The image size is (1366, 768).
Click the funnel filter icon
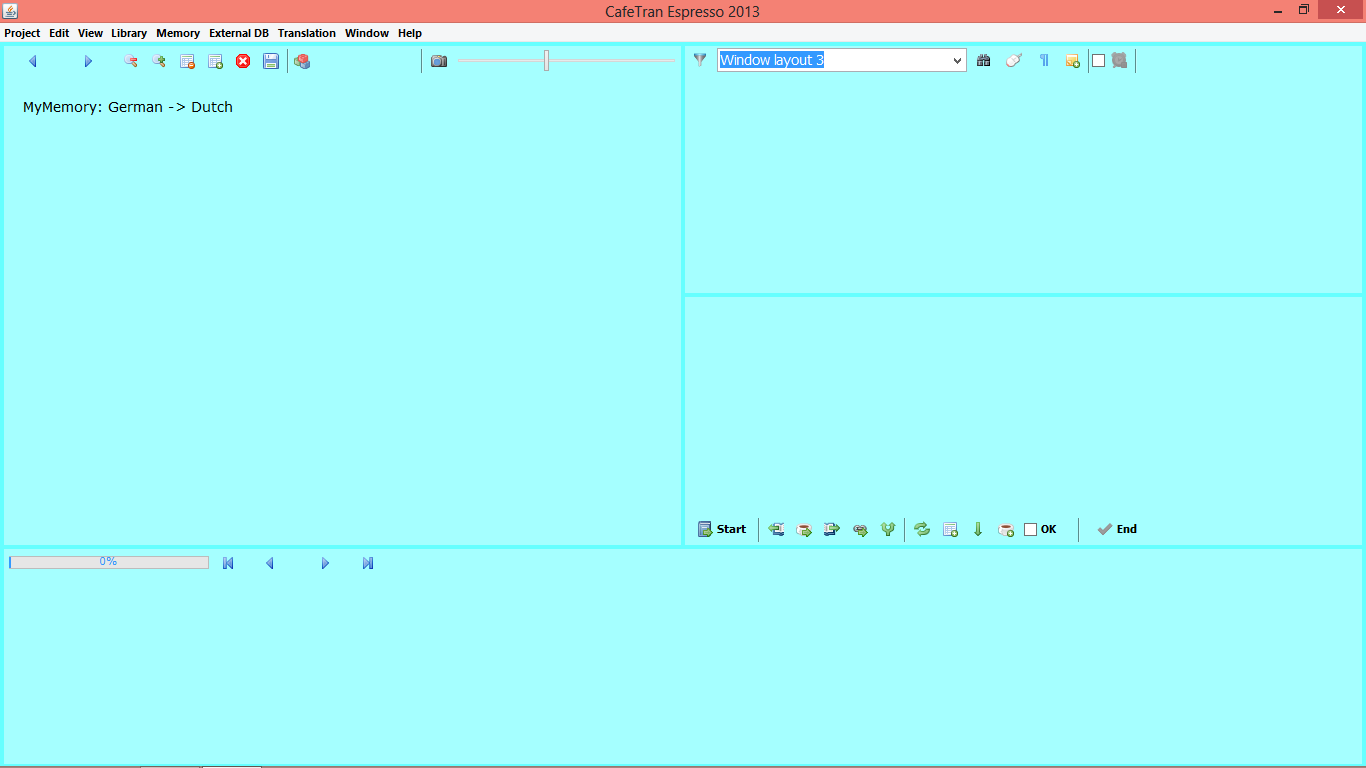click(x=700, y=60)
